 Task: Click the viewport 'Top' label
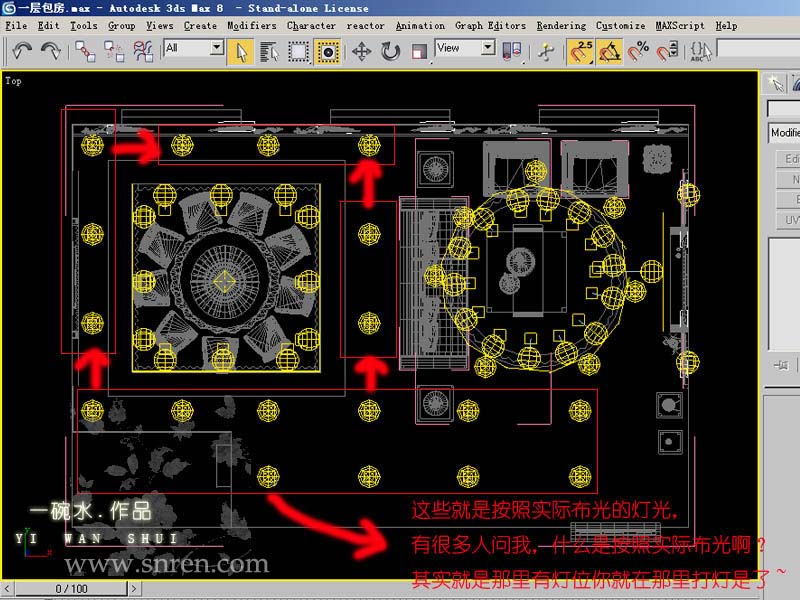[13, 81]
